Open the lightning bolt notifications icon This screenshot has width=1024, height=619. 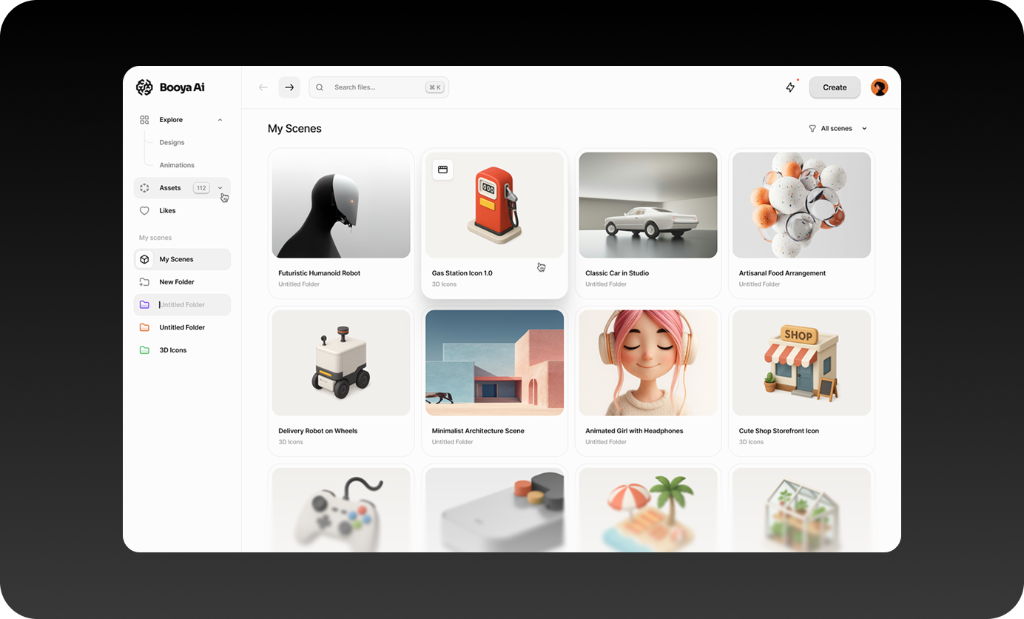[x=790, y=87]
